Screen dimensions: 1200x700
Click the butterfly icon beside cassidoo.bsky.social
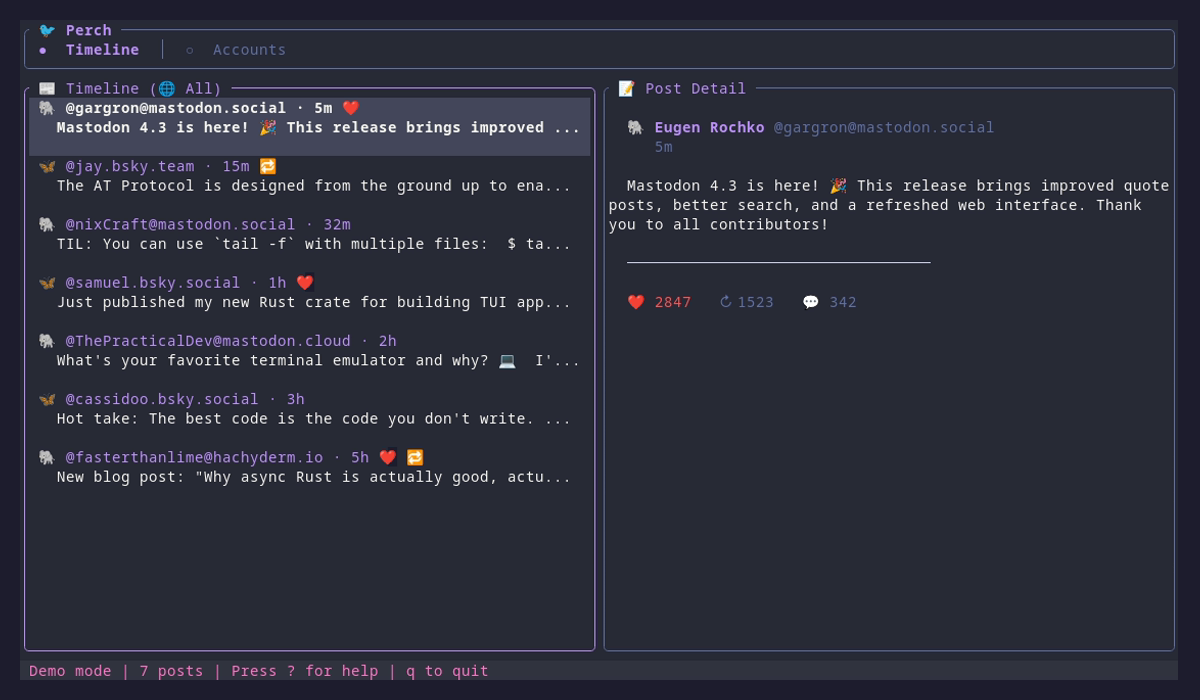(x=47, y=399)
